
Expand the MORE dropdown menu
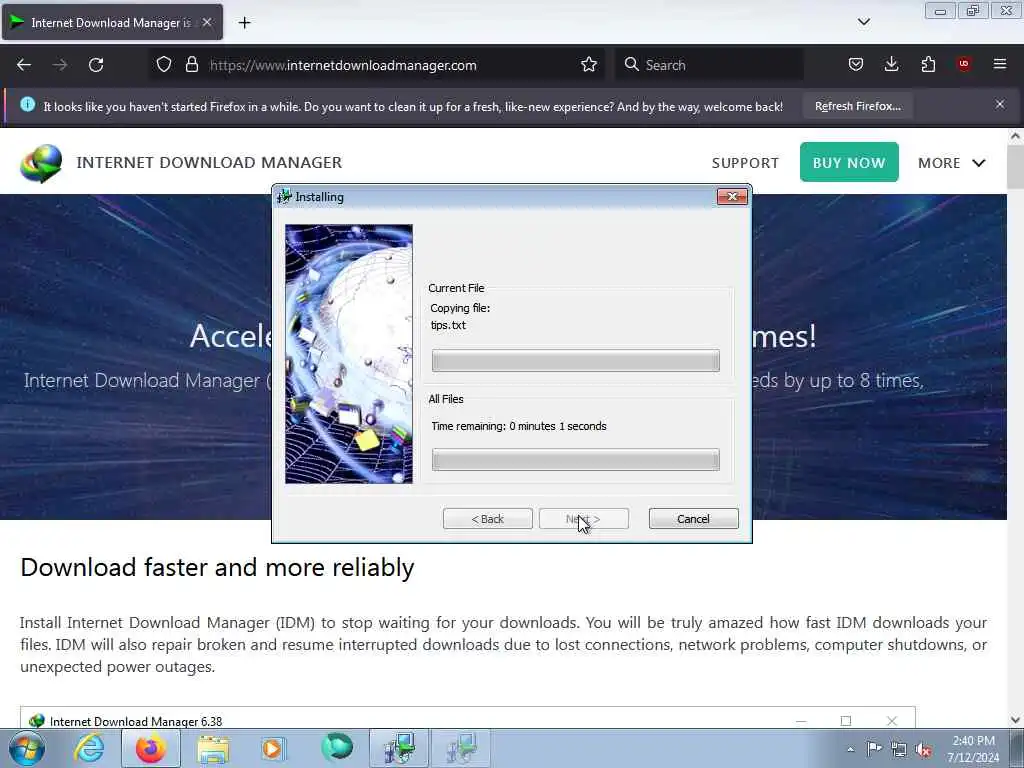coord(952,163)
